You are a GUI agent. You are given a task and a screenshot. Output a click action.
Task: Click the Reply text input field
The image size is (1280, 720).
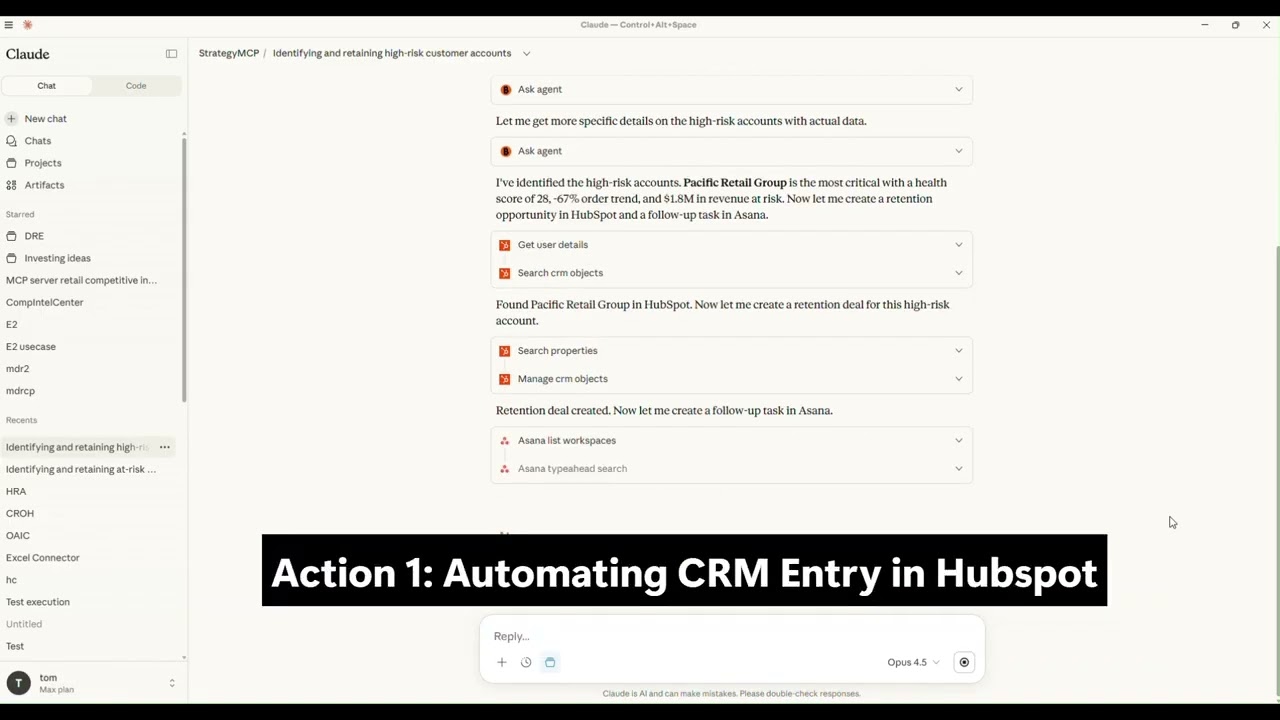731,636
